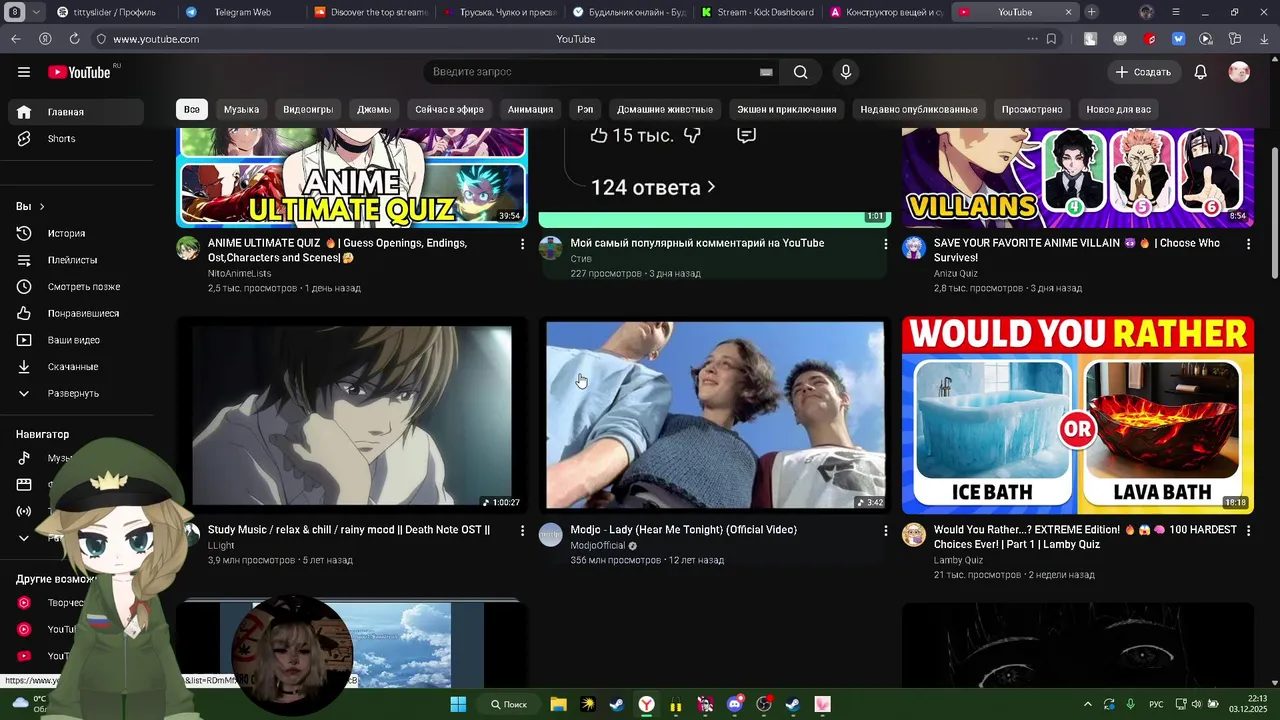Open options for Study Music Death Note video
Screen dimensions: 1280x720
[x=521, y=531]
